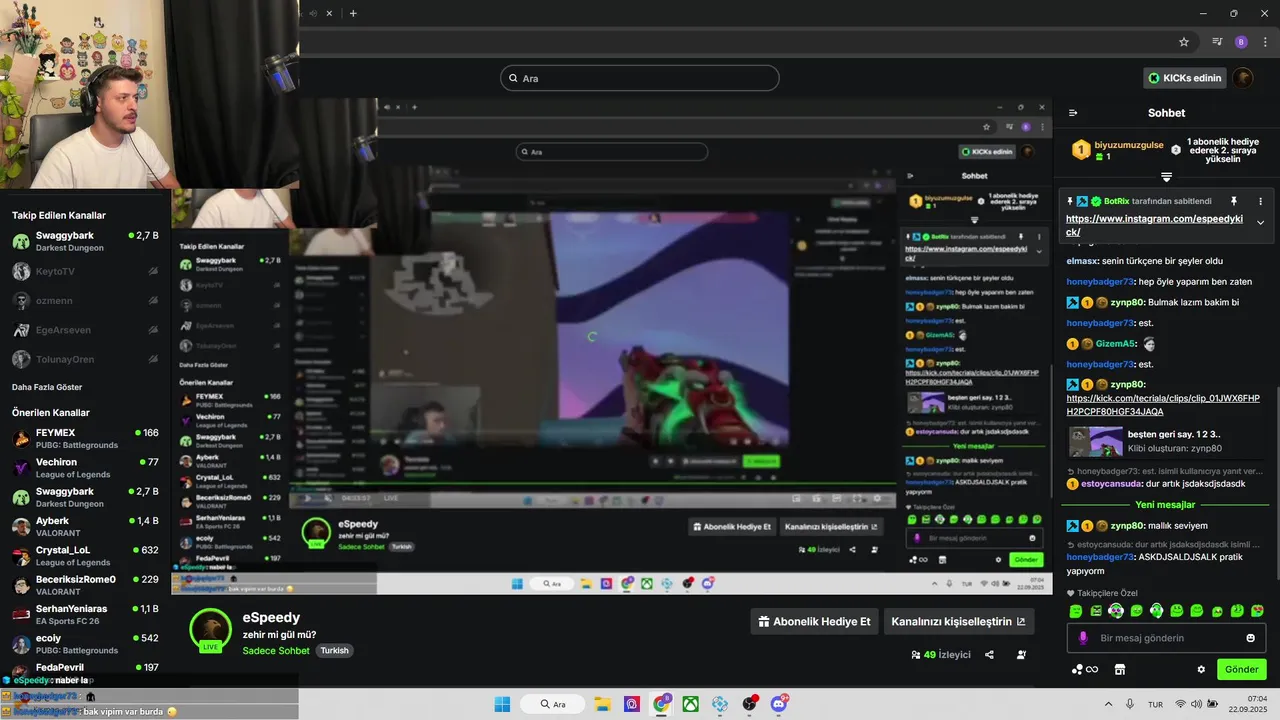The height and width of the screenshot is (720, 1280).
Task: Click the Sadece Sohbet category link
Action: tap(276, 650)
